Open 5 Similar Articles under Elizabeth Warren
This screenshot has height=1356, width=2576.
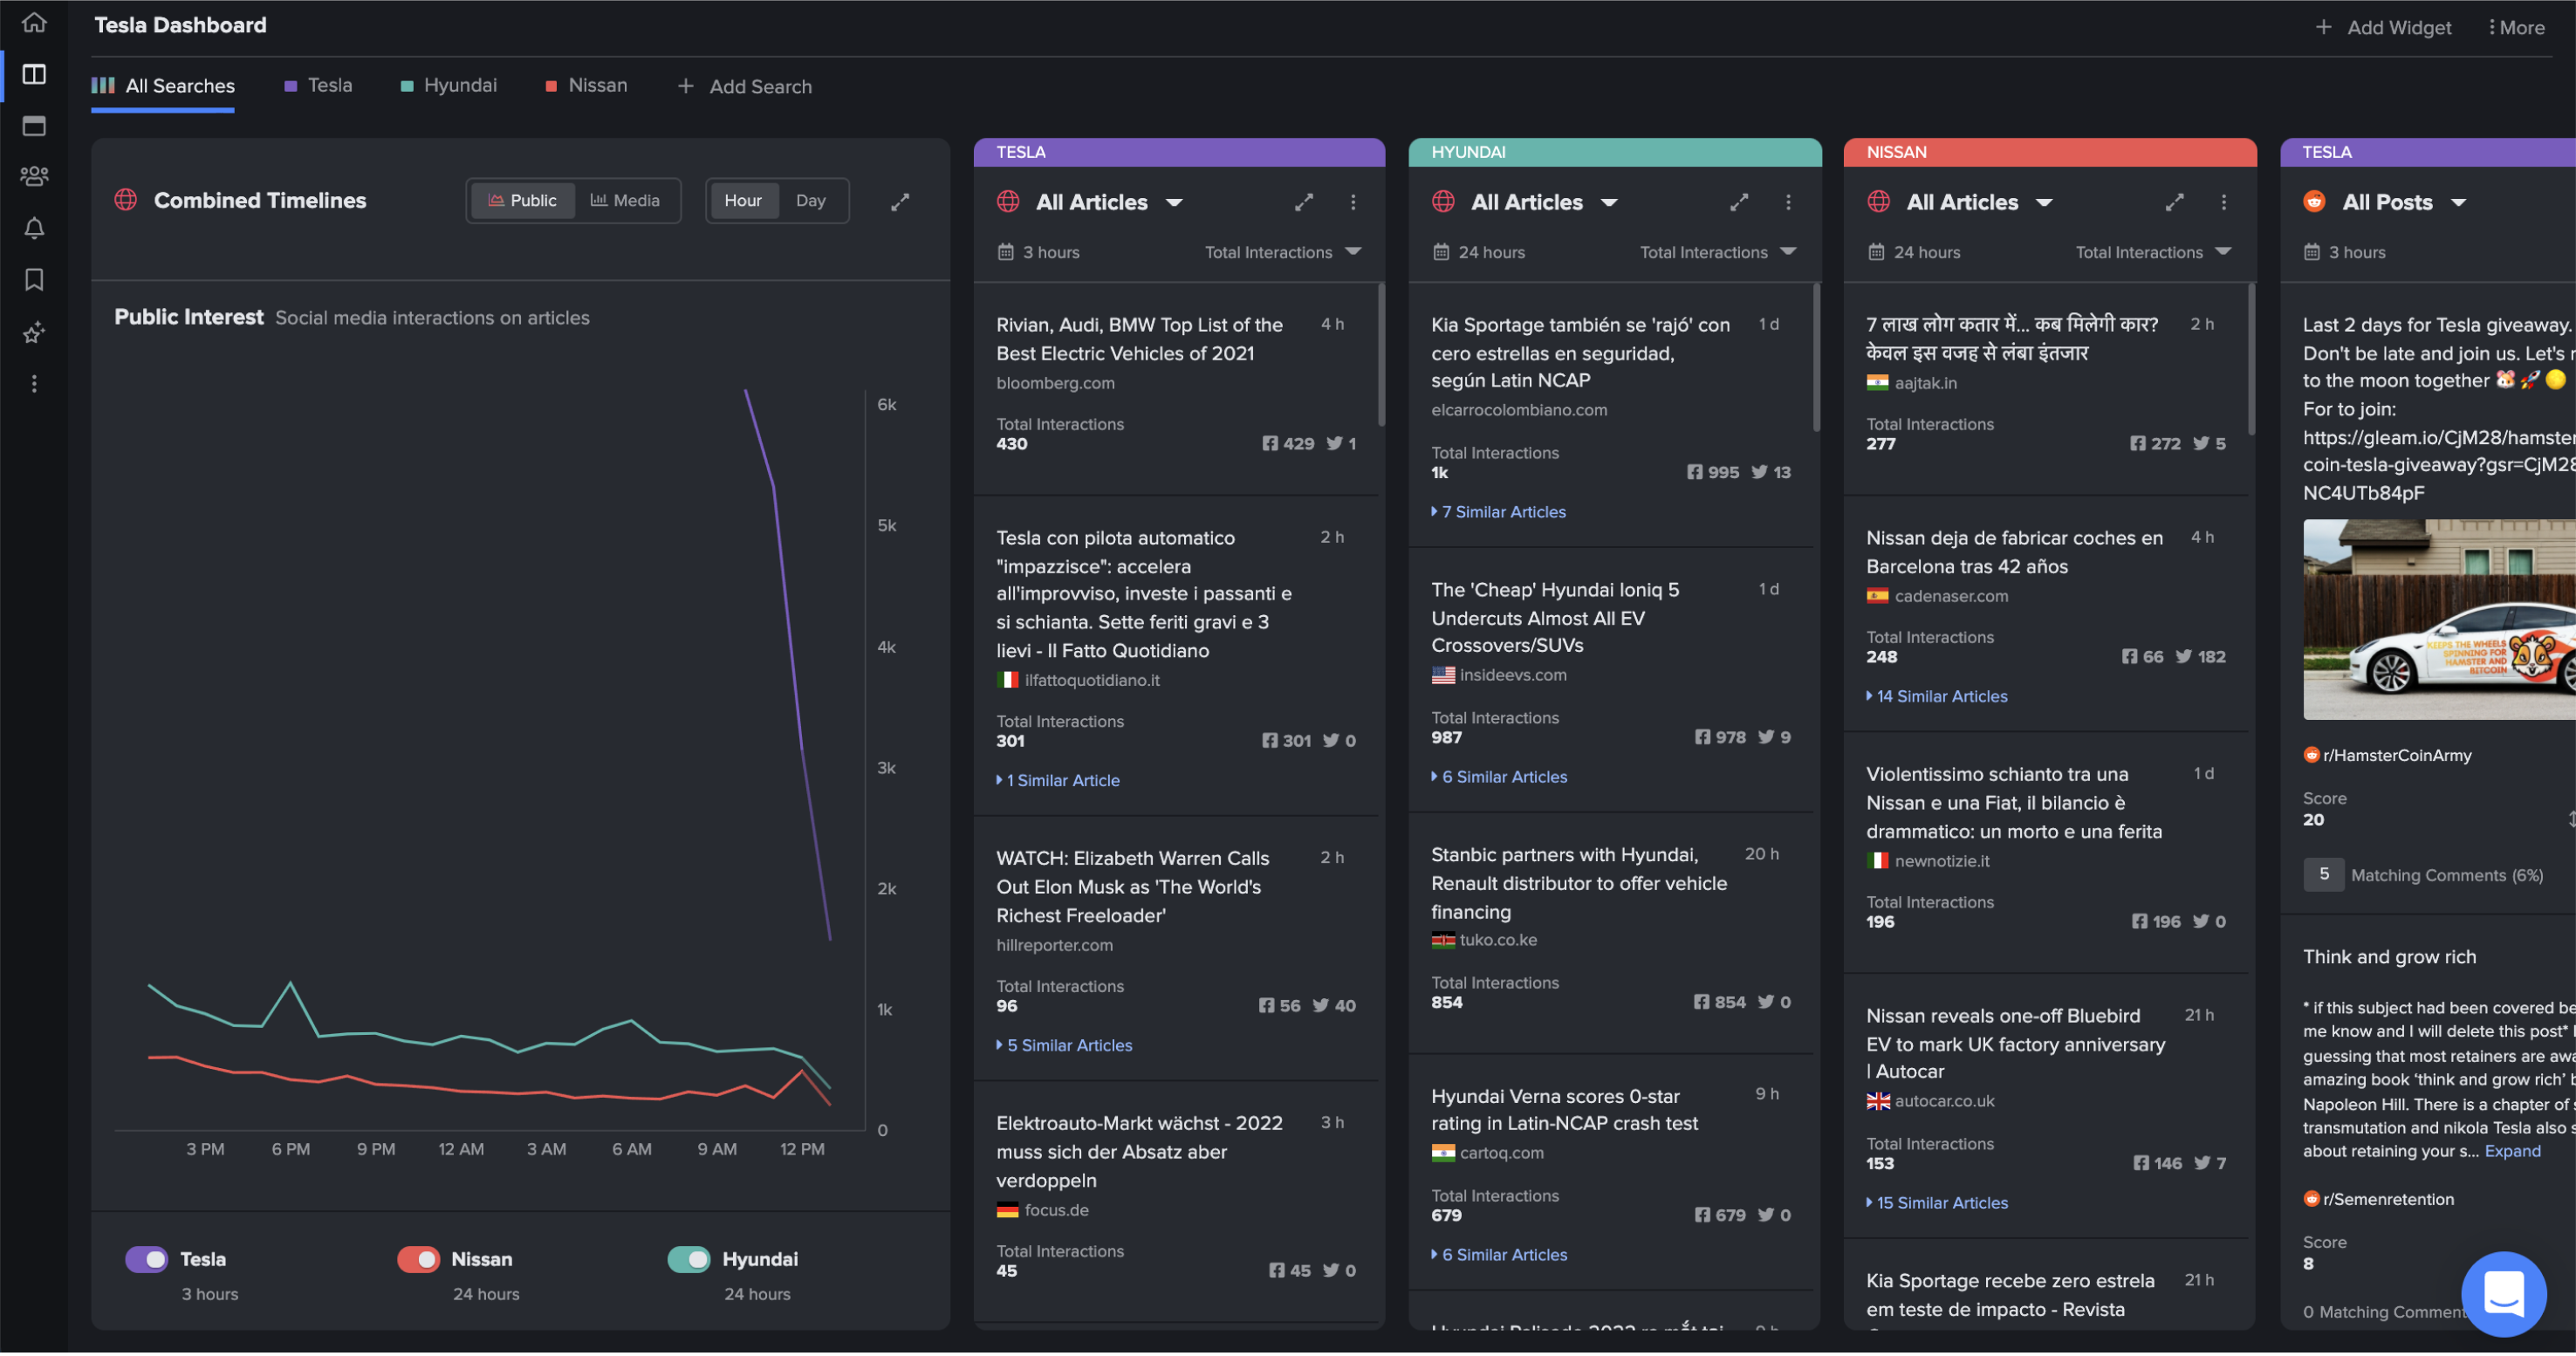(x=1064, y=1046)
